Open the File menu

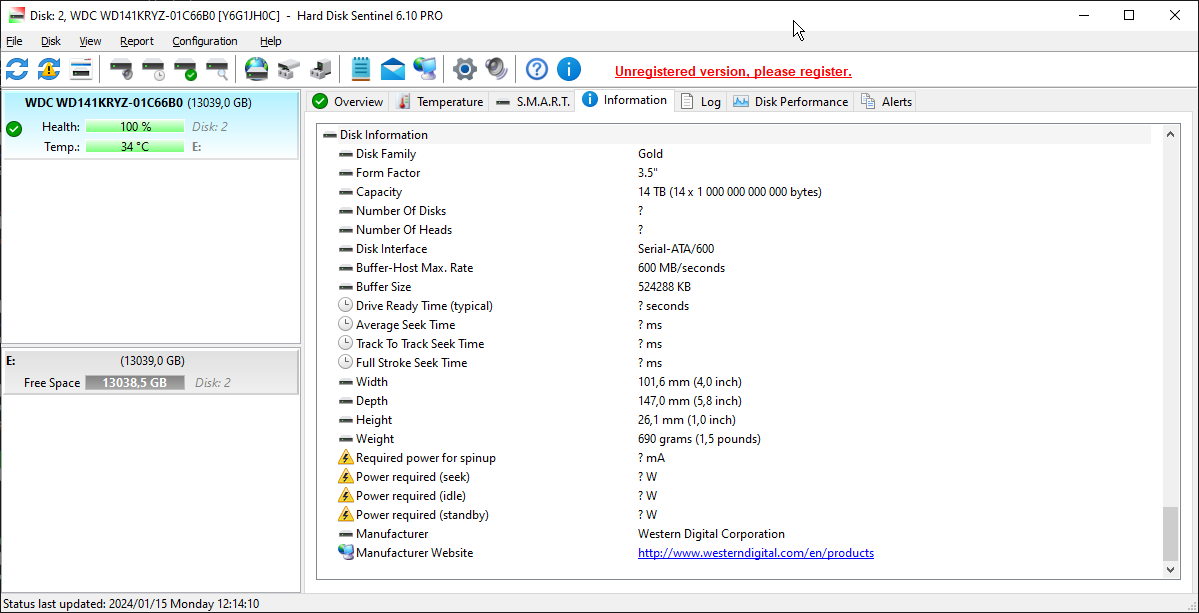tap(14, 41)
